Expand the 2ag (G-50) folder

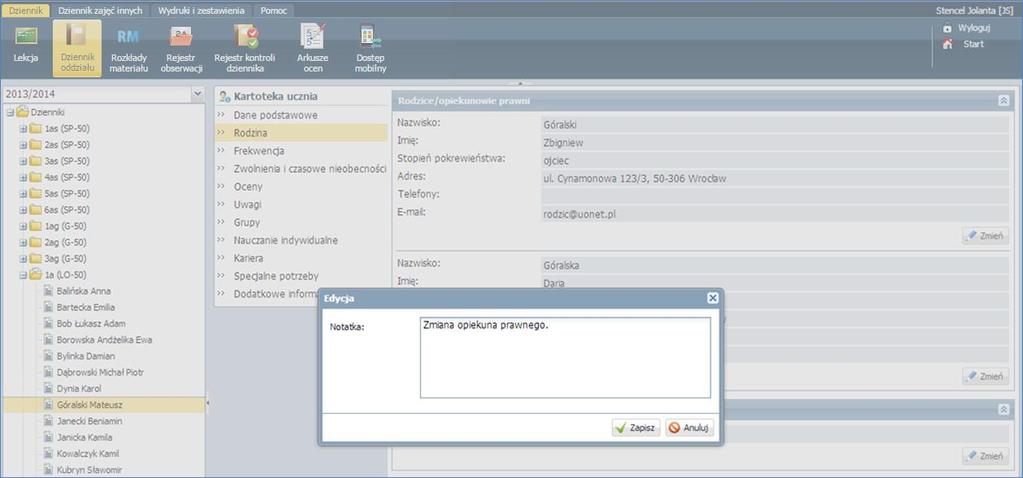[23, 243]
